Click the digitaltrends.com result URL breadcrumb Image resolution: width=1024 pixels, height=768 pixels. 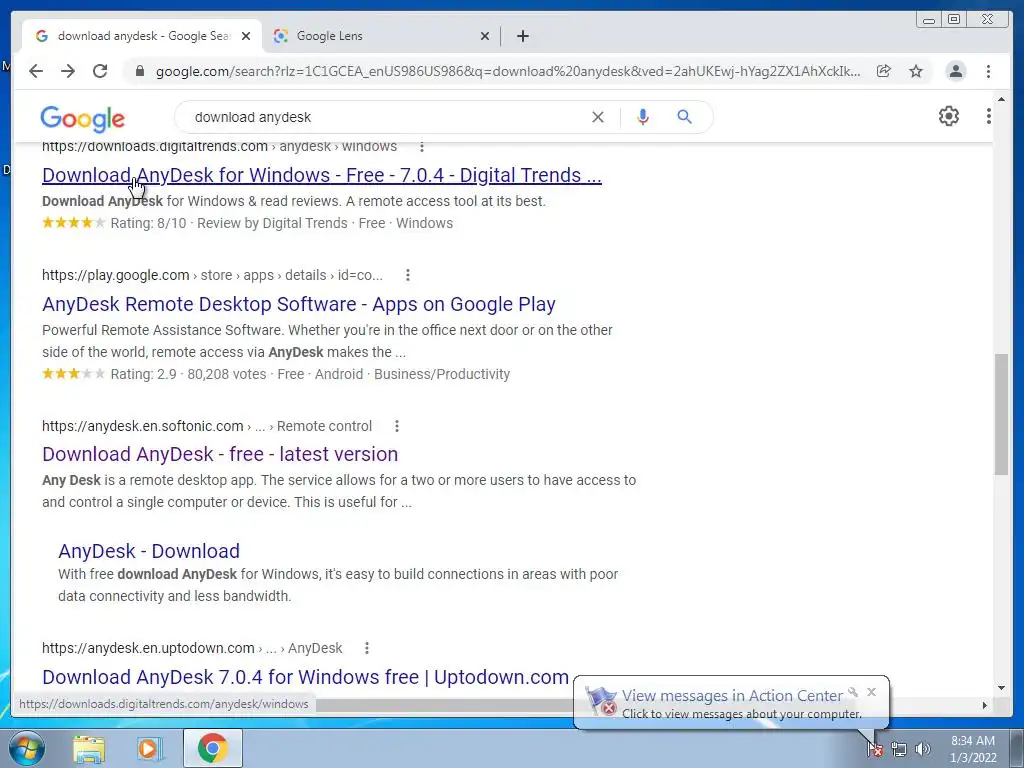click(x=219, y=146)
